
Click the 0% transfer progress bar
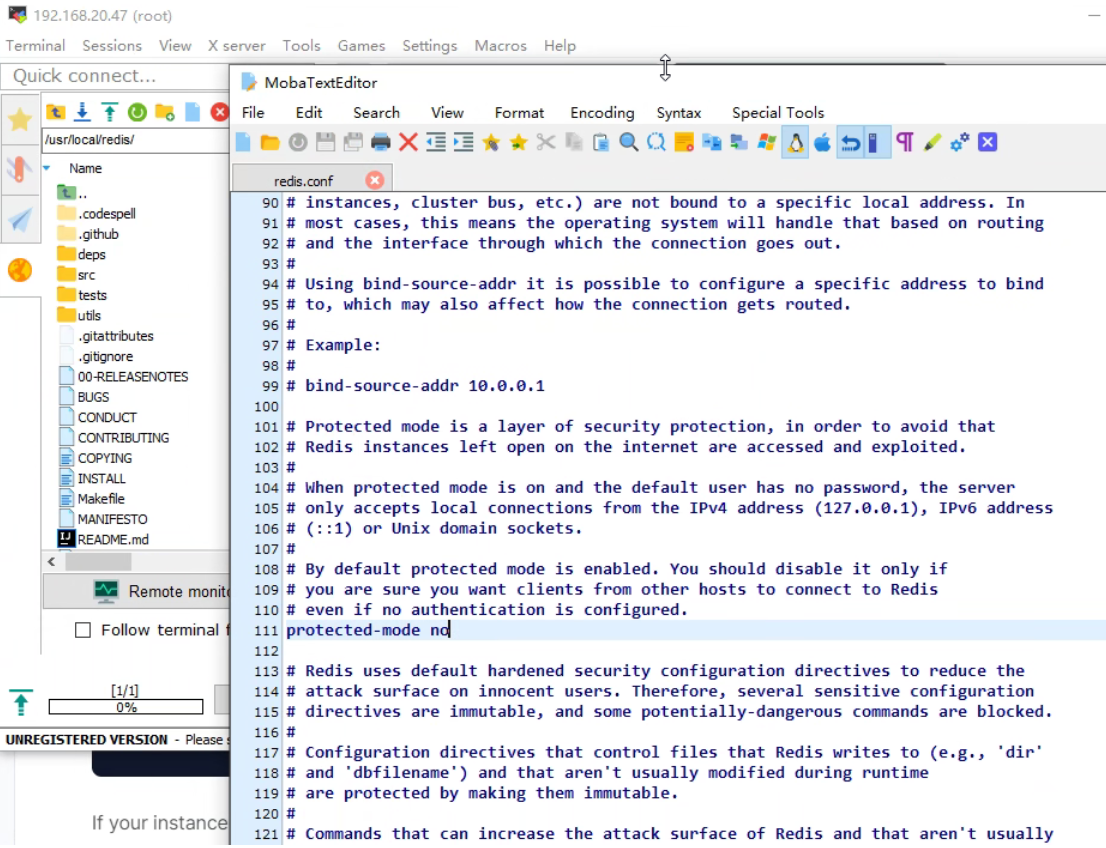(126, 707)
